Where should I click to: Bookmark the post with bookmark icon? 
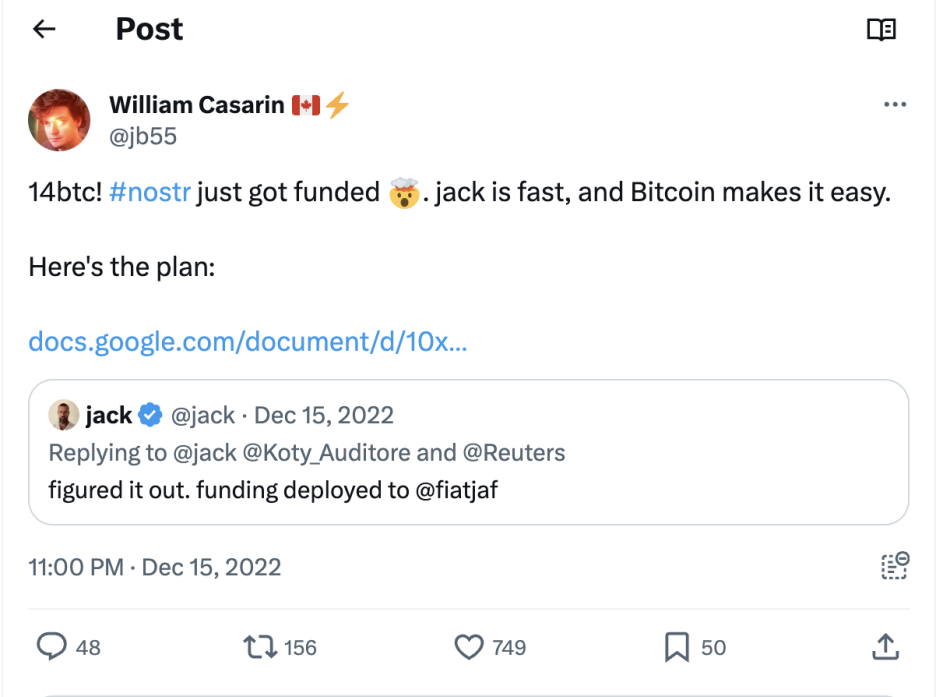(x=676, y=647)
